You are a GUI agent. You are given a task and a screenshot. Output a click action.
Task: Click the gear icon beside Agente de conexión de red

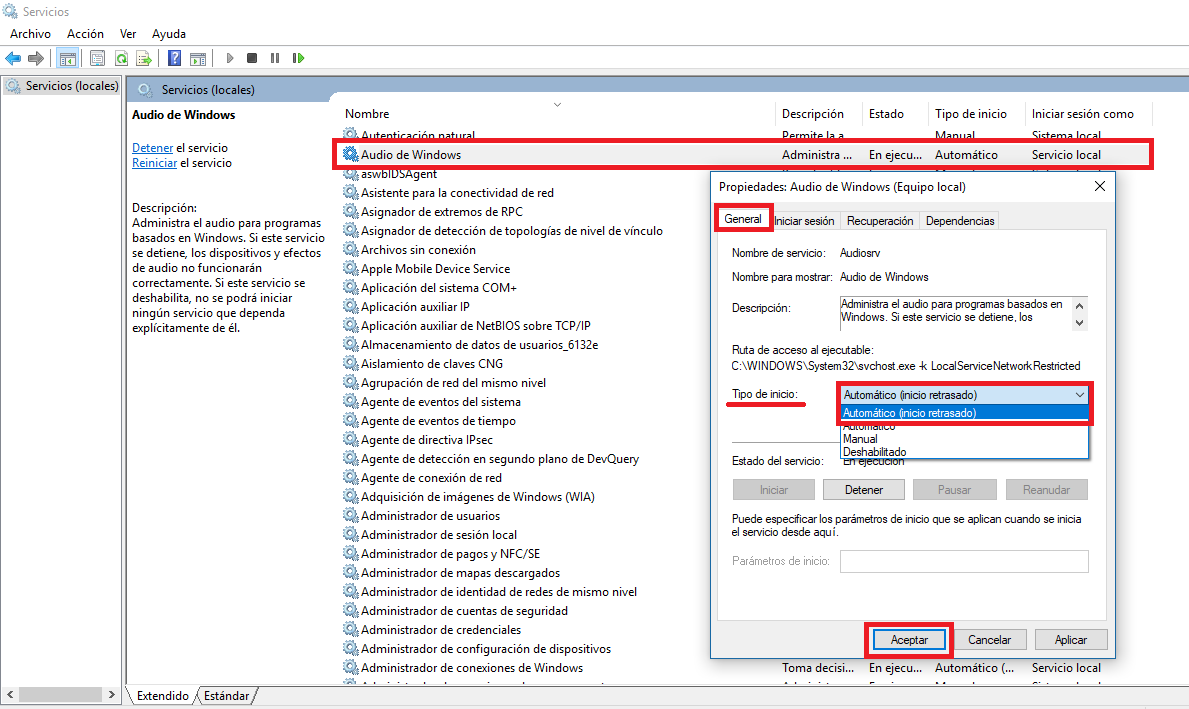(350, 478)
